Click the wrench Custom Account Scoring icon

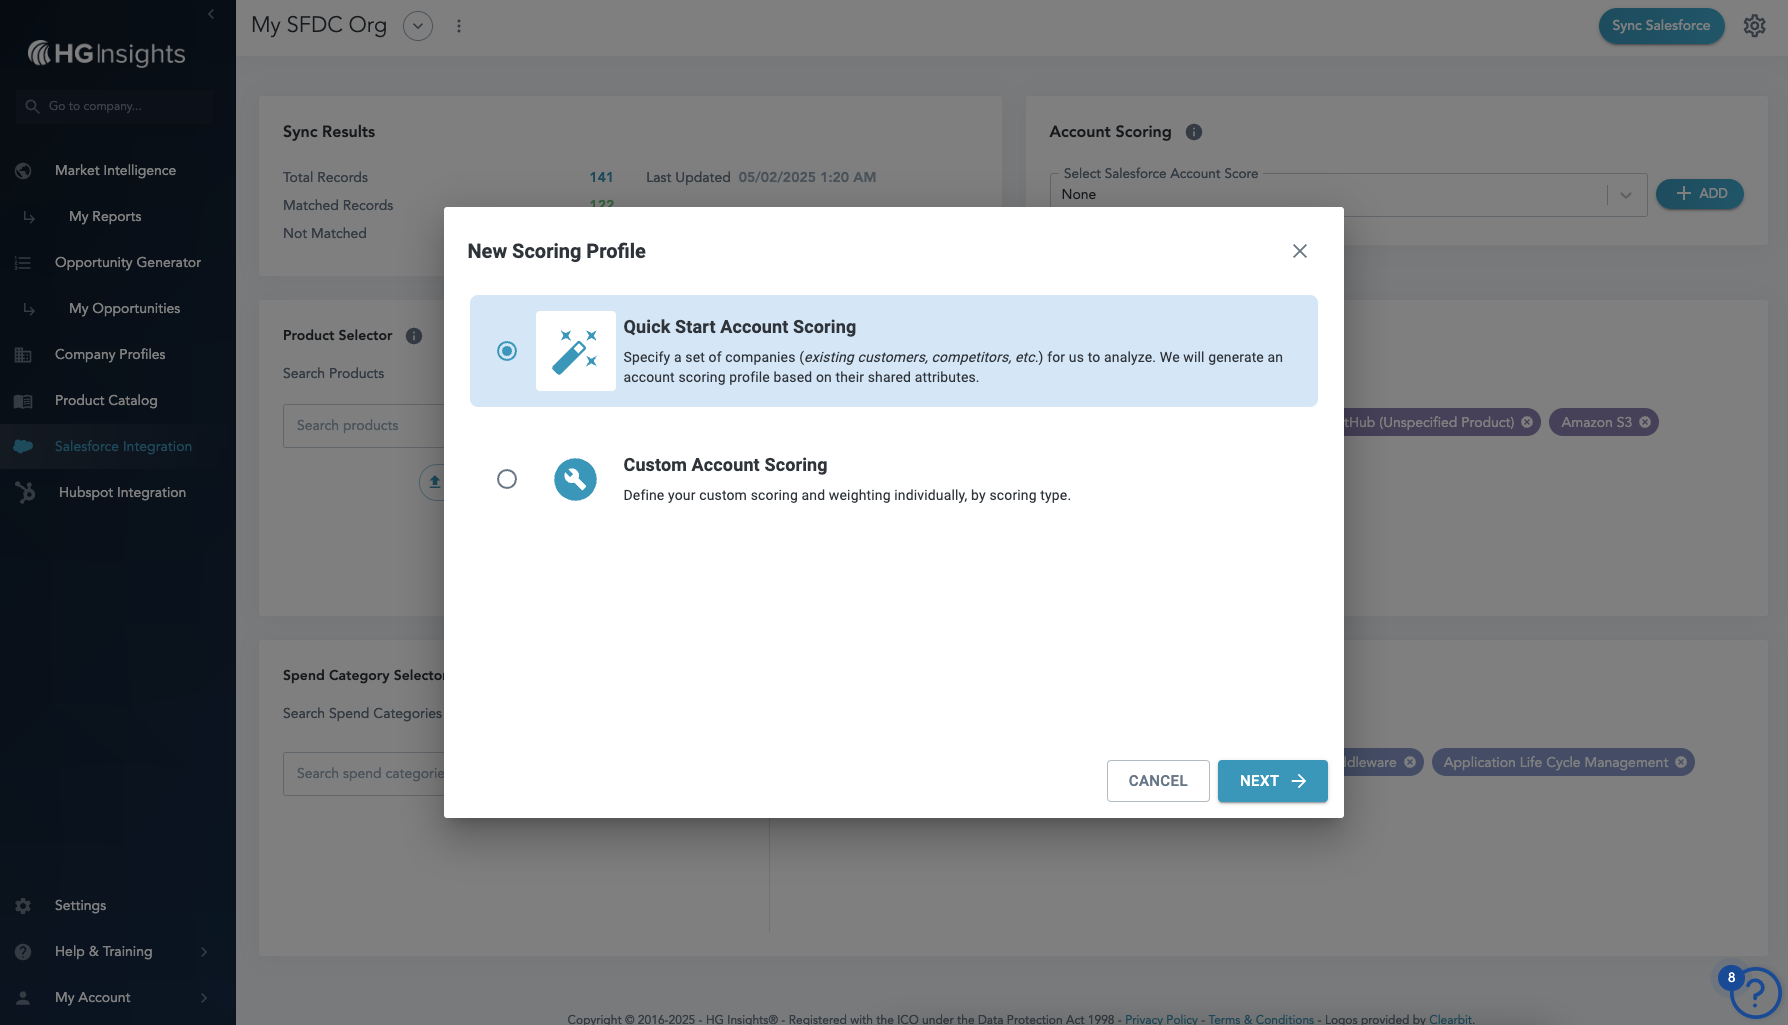pyautogui.click(x=575, y=479)
